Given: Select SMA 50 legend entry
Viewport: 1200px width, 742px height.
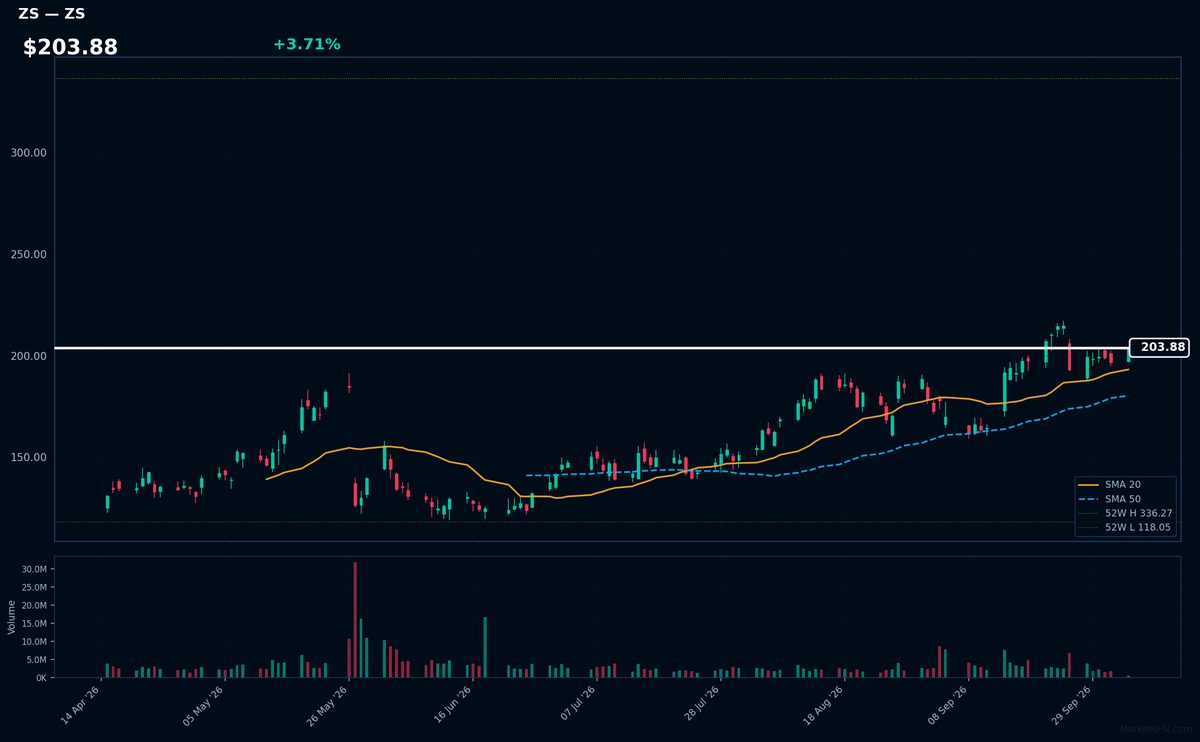Looking at the screenshot, I should tap(1122, 499).
